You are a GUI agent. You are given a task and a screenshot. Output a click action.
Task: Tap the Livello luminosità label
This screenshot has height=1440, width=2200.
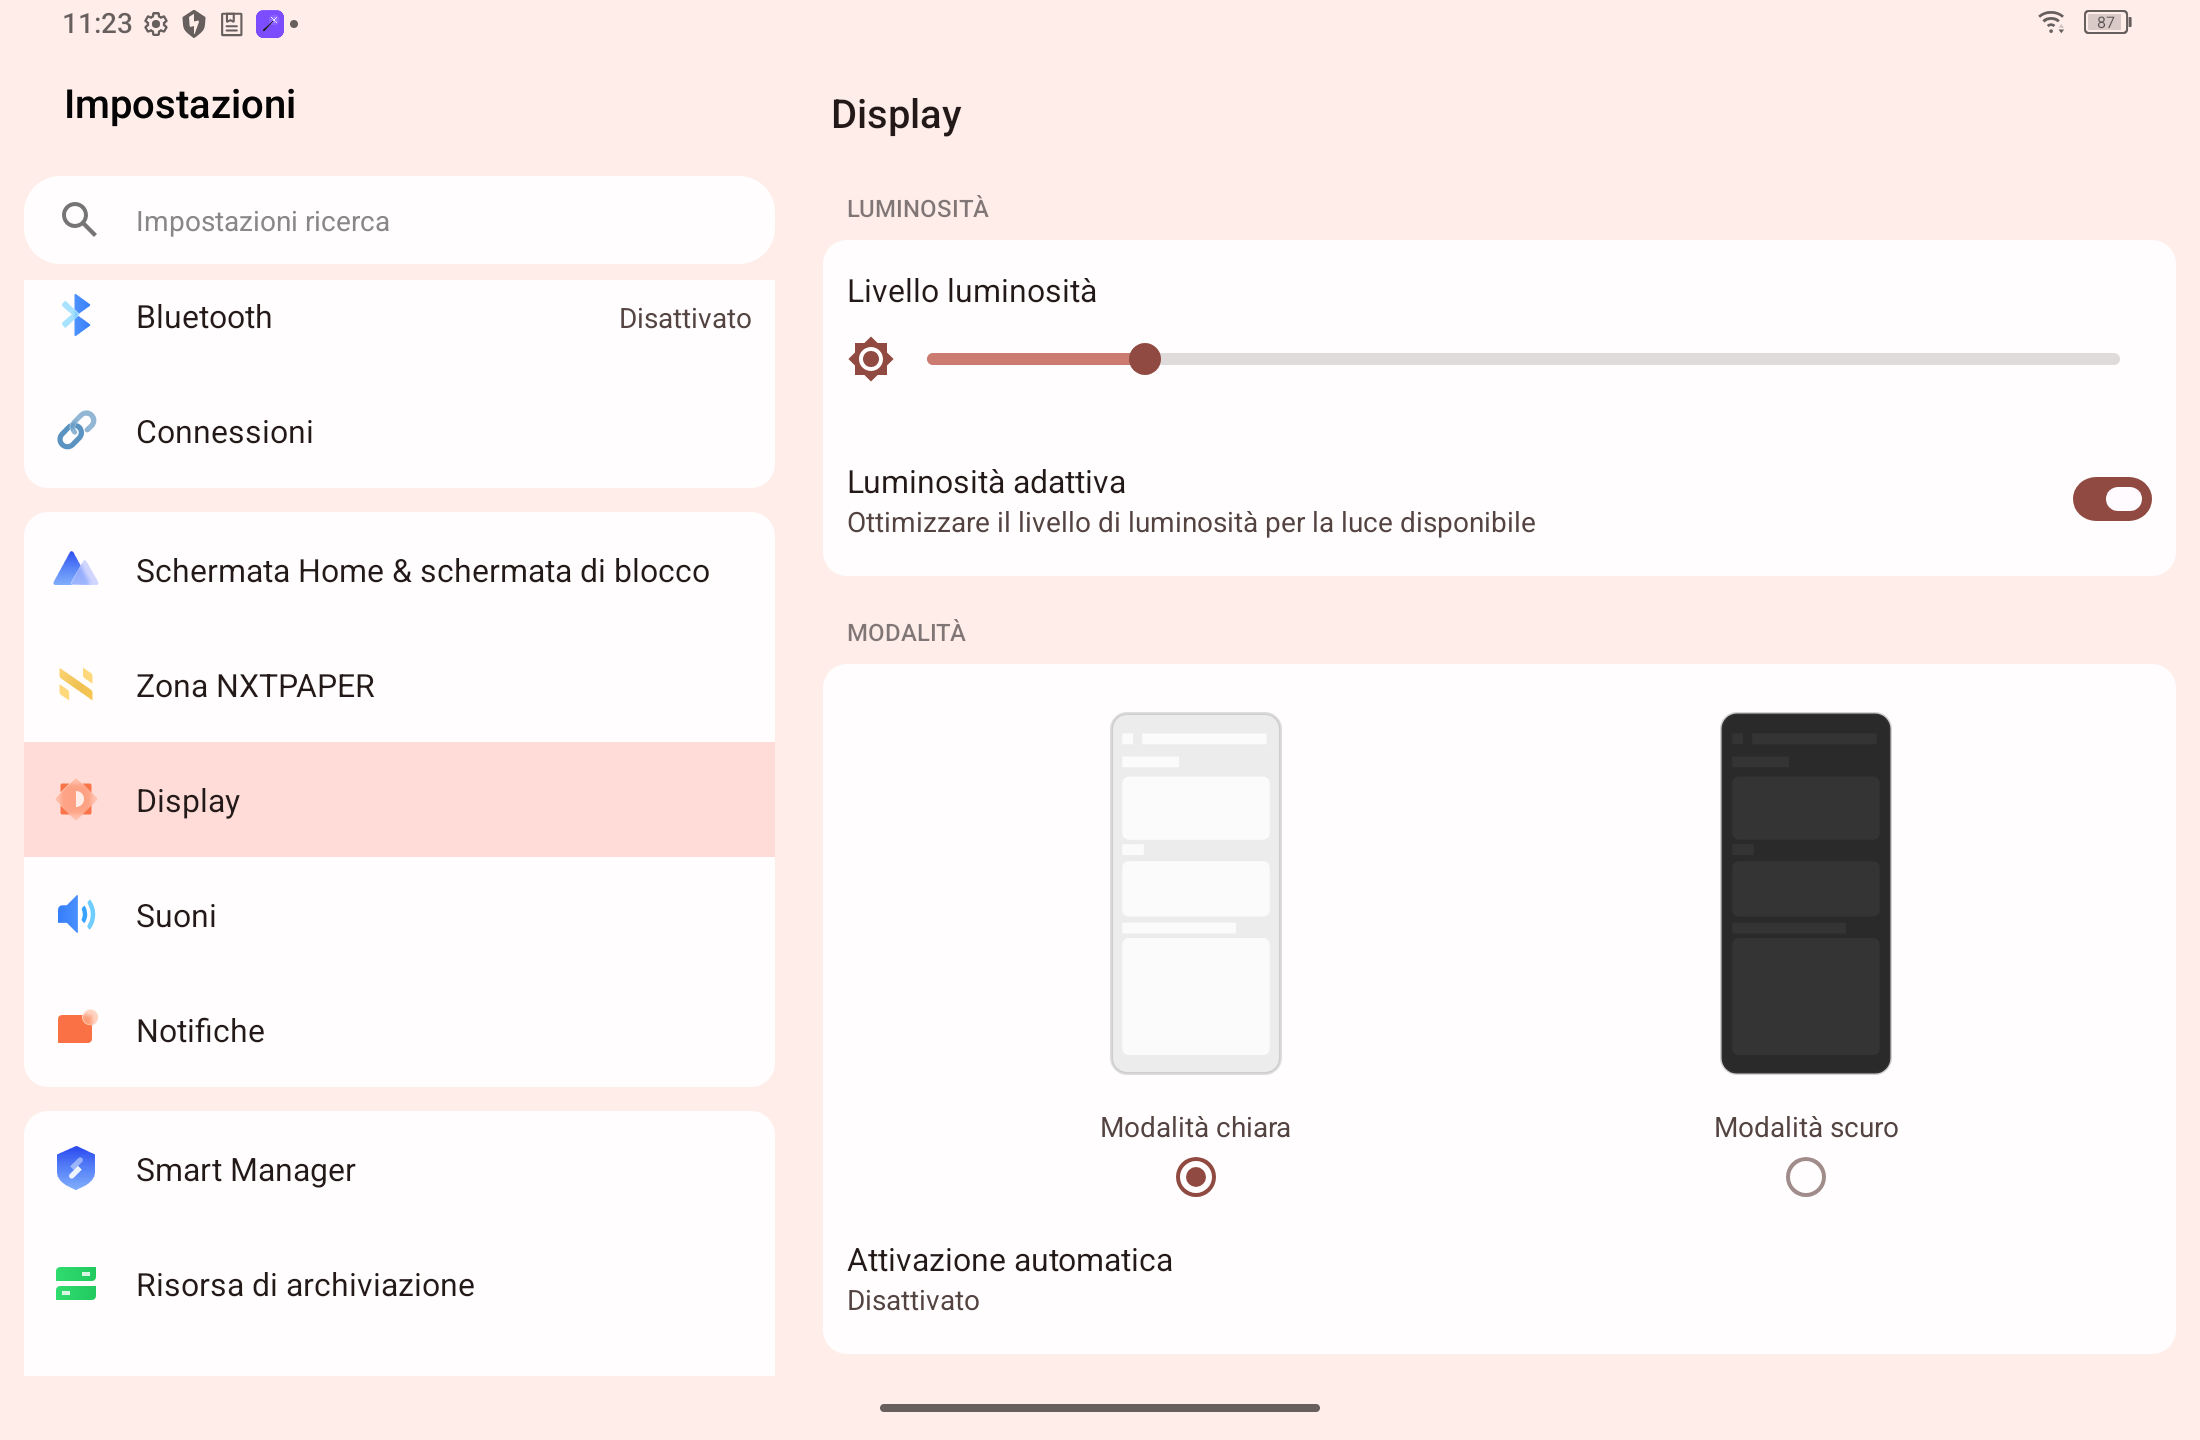(971, 291)
